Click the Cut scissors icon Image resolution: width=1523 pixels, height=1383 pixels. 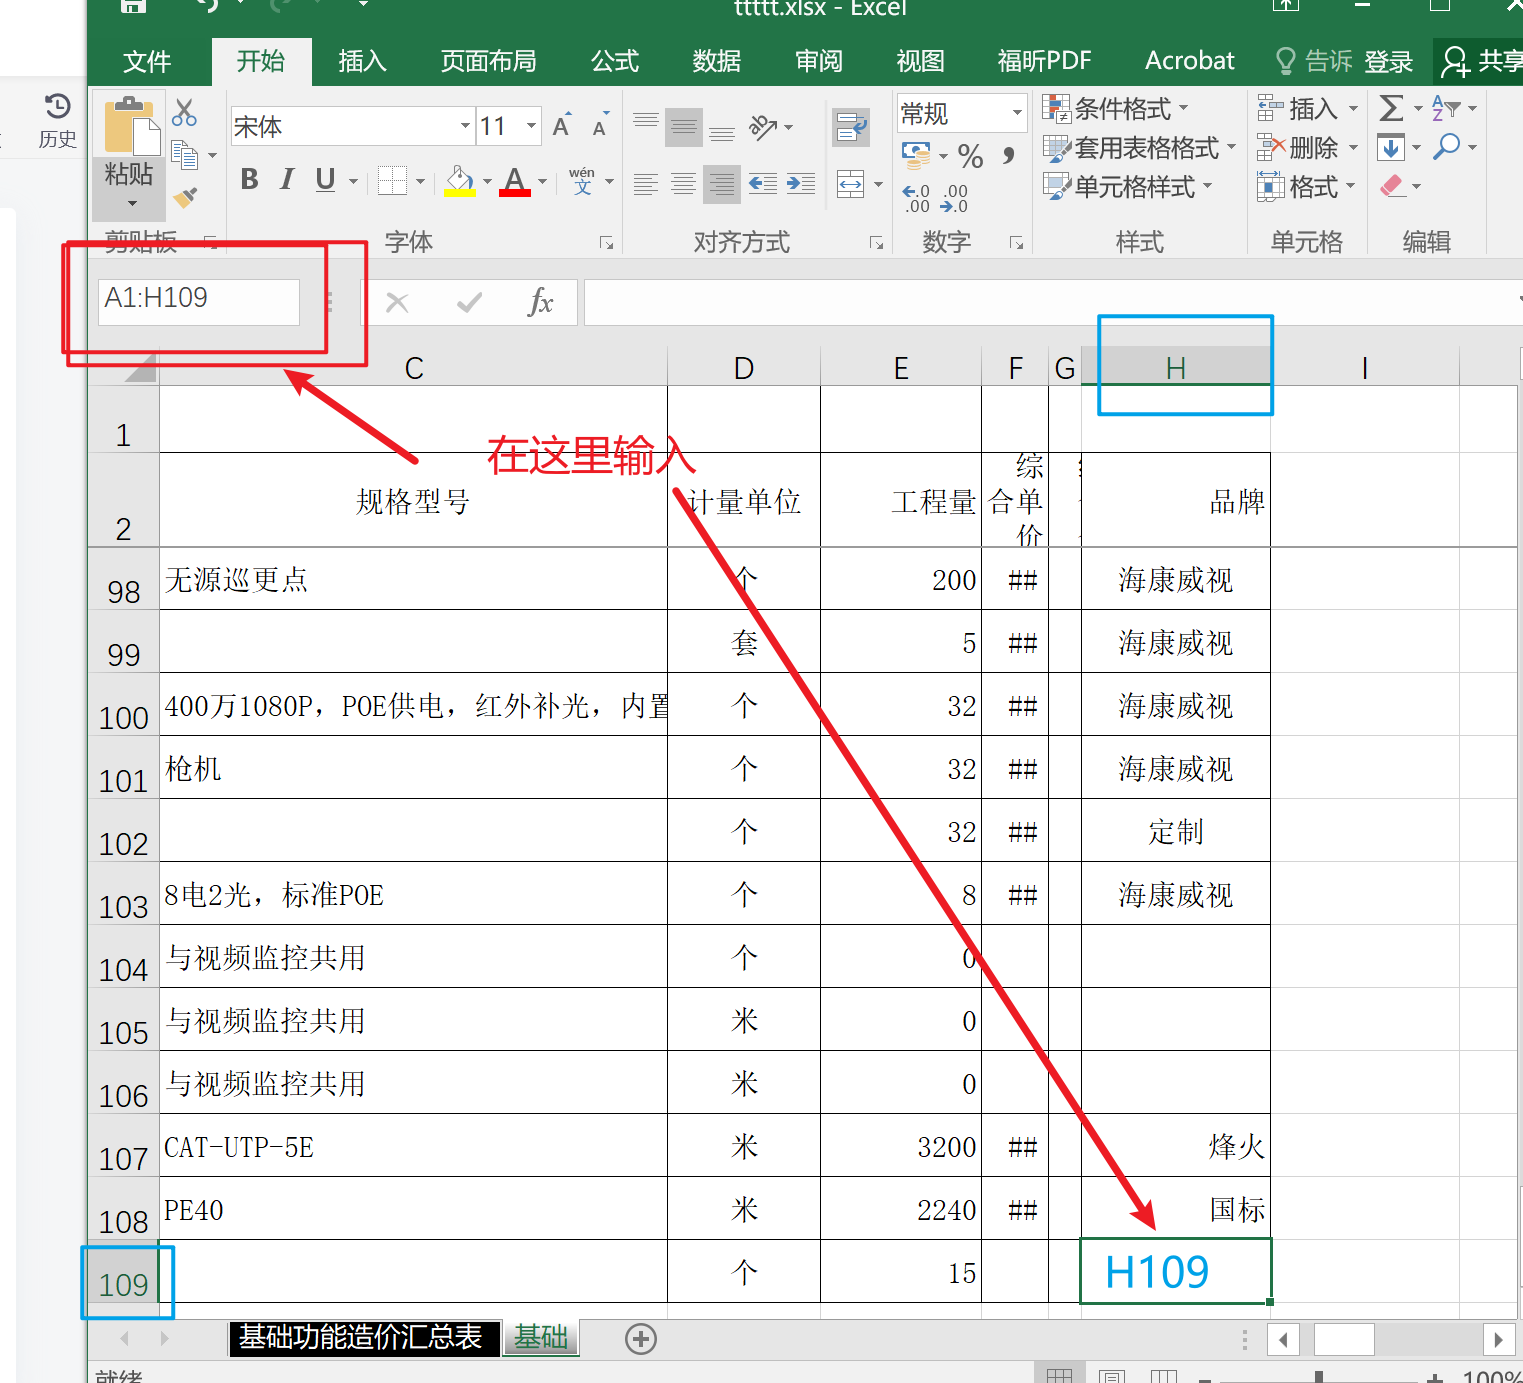184,112
